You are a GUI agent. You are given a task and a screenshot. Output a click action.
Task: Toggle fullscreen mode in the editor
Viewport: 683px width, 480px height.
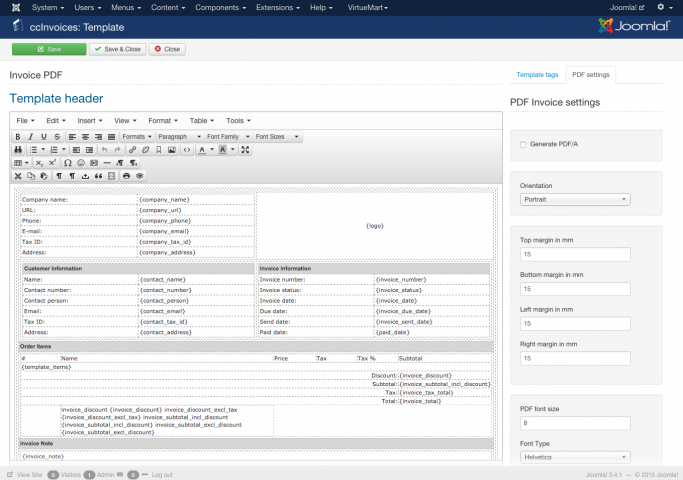[x=245, y=149]
